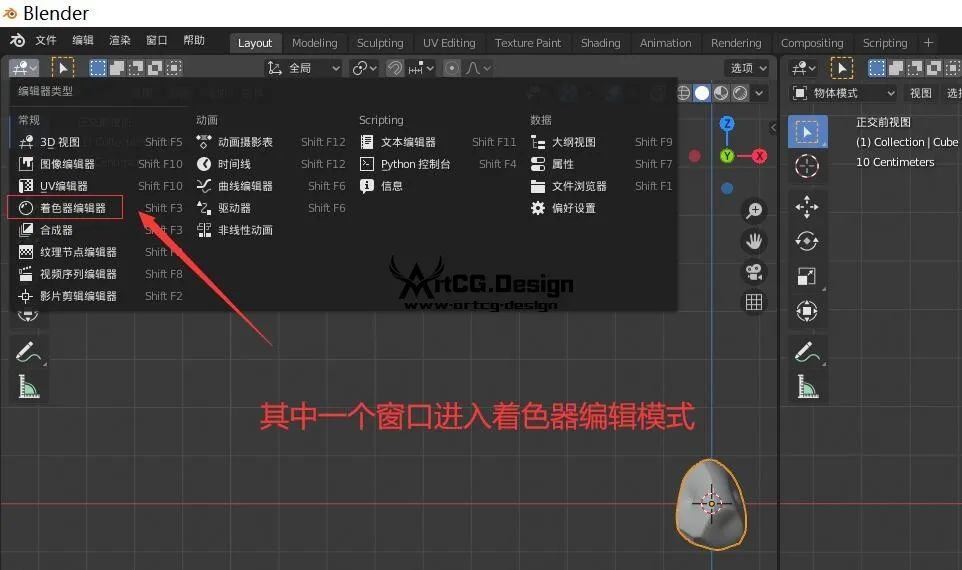Toggle proportional editing
The width and height of the screenshot is (962, 570).
pyautogui.click(x=452, y=68)
